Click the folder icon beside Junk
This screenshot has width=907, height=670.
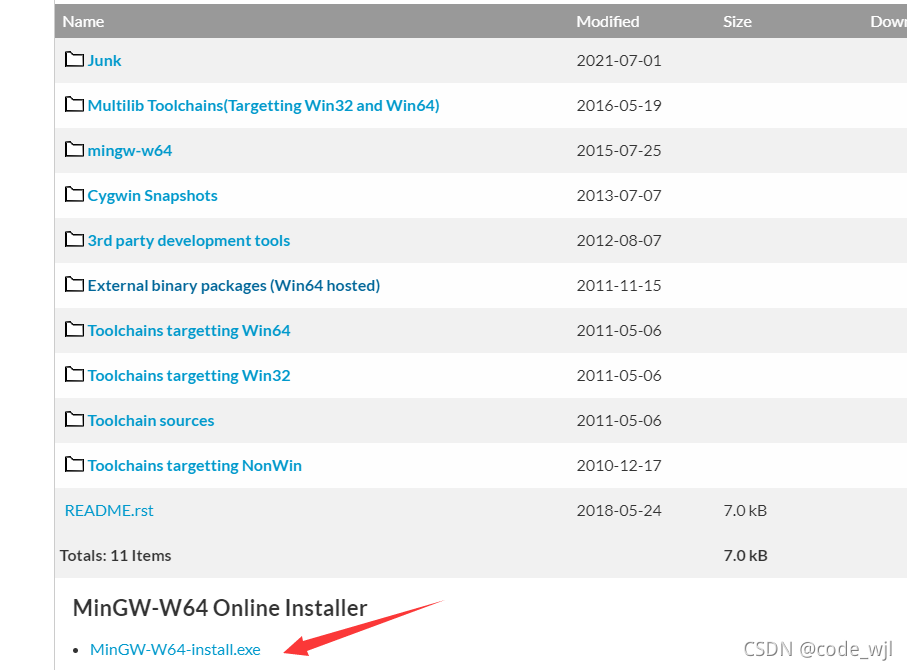(74, 59)
